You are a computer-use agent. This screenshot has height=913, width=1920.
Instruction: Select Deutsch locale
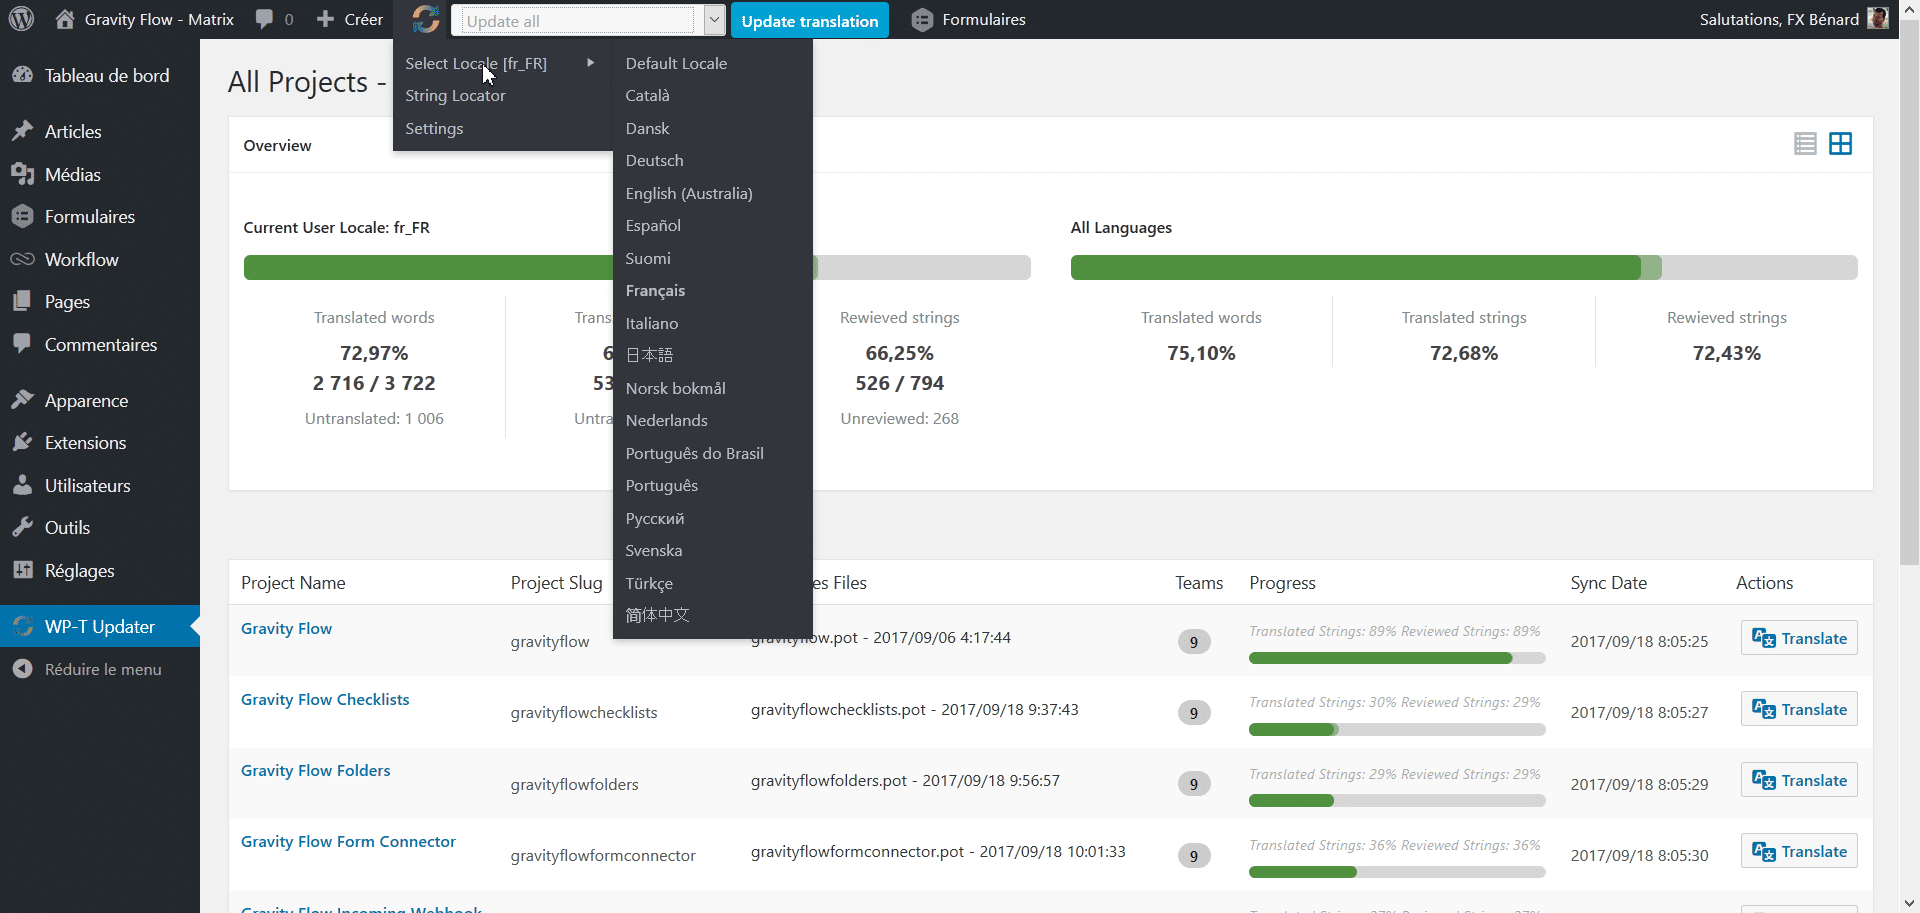coord(655,160)
